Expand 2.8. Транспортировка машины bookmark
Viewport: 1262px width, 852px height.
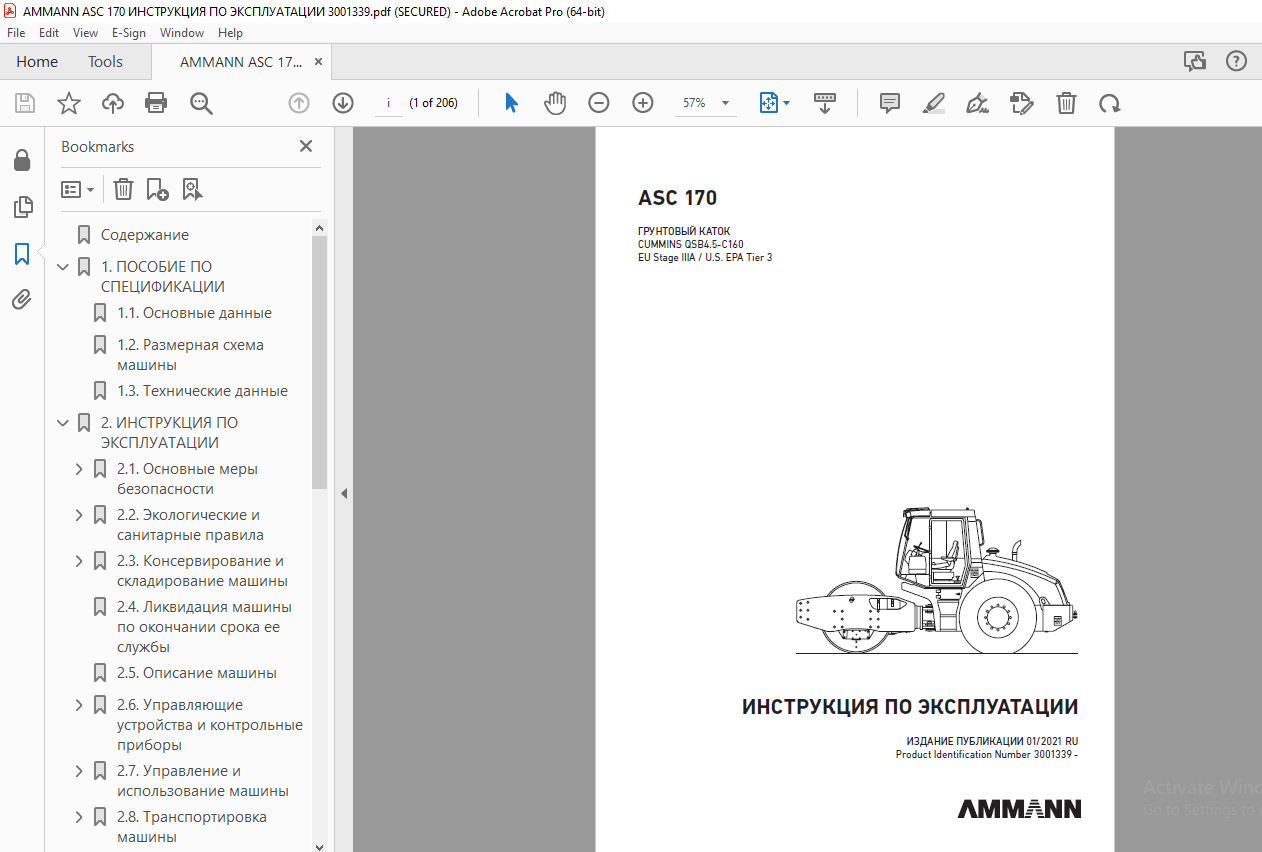(79, 817)
